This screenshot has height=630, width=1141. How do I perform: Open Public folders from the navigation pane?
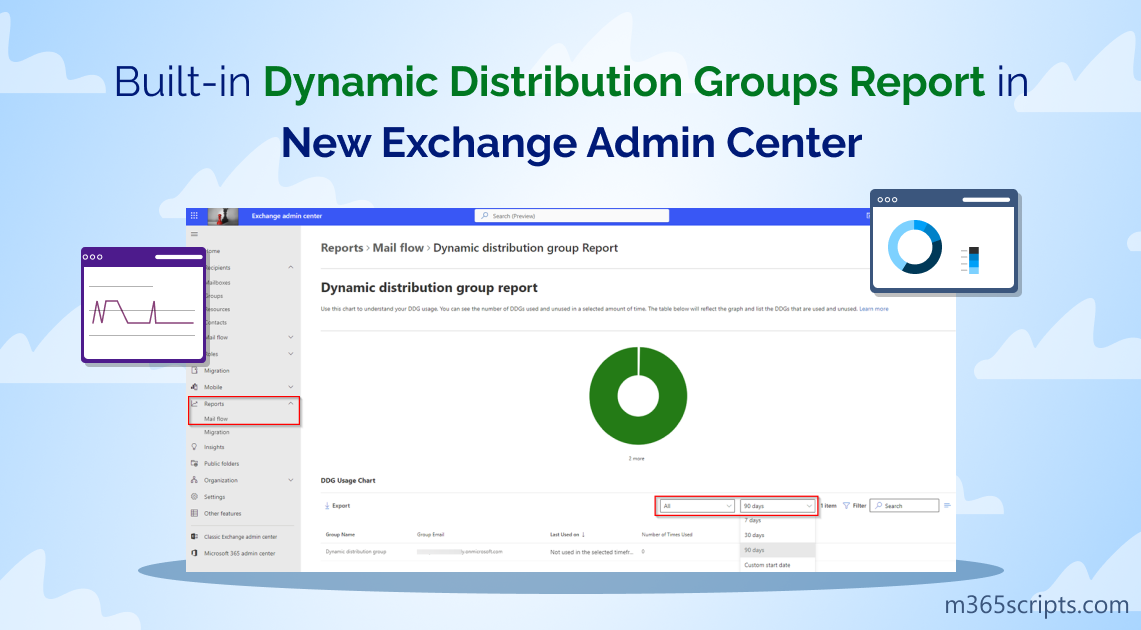click(x=220, y=464)
